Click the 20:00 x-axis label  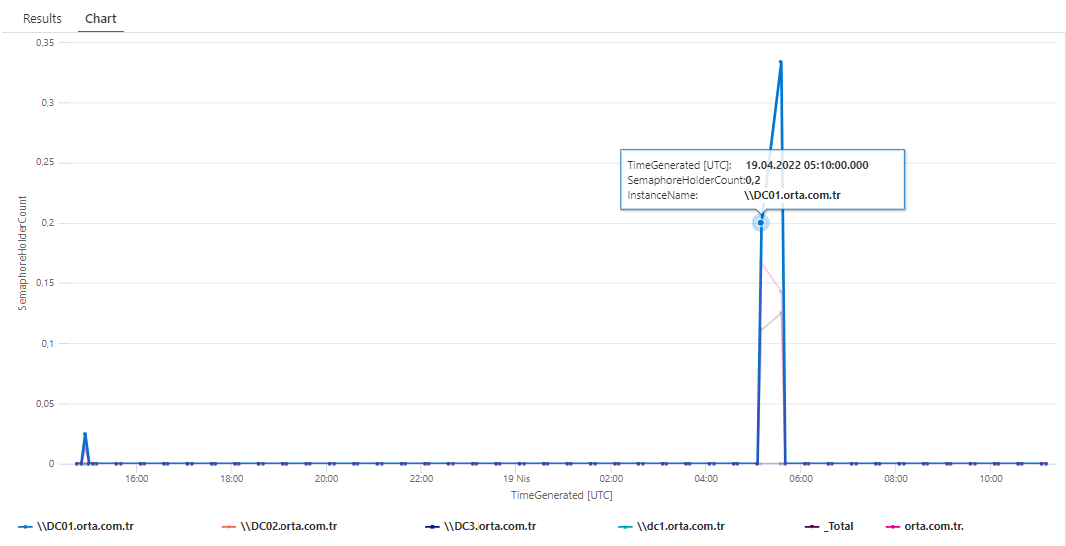pos(327,479)
